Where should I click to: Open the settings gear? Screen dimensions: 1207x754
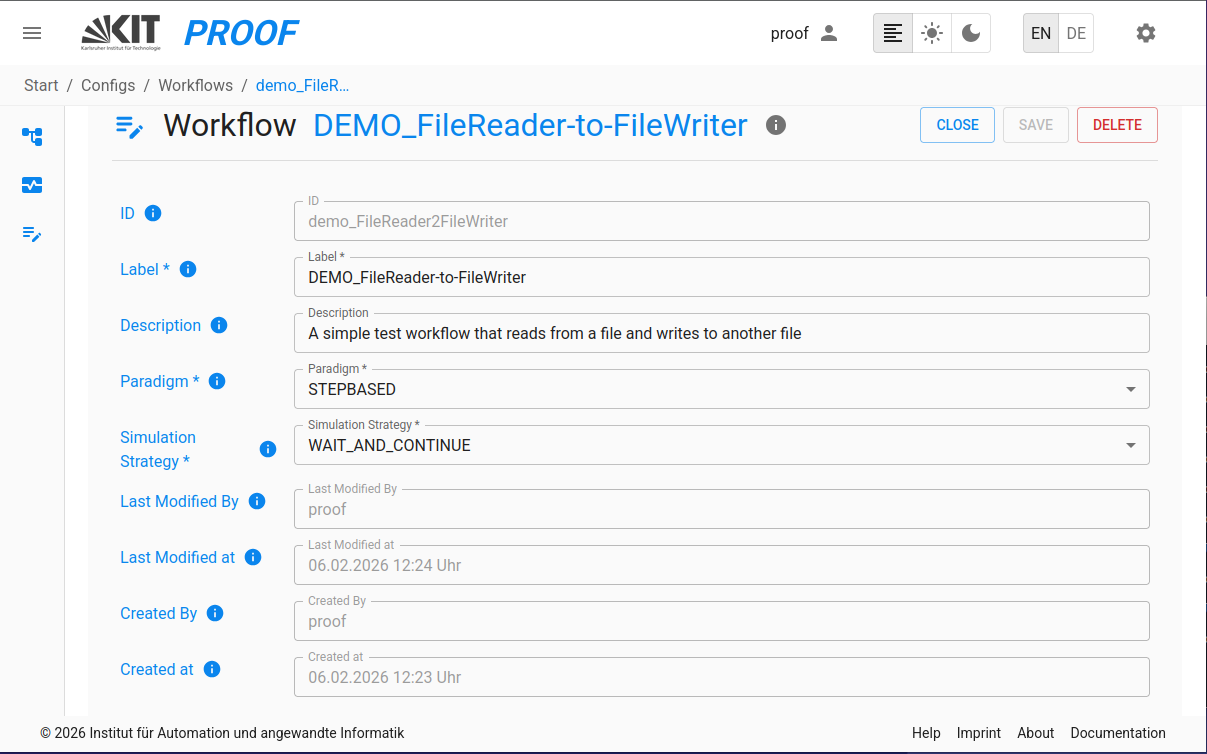[x=1146, y=33]
